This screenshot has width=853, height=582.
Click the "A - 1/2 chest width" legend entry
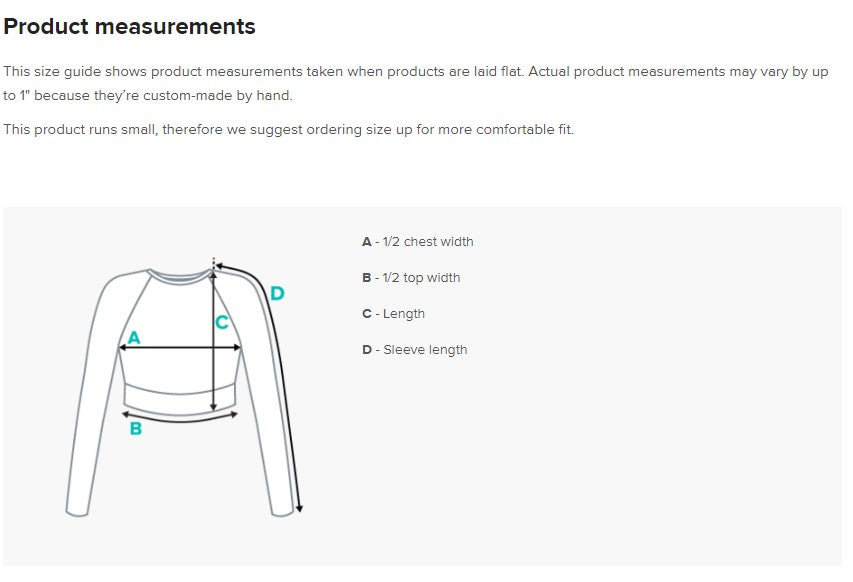pos(417,242)
